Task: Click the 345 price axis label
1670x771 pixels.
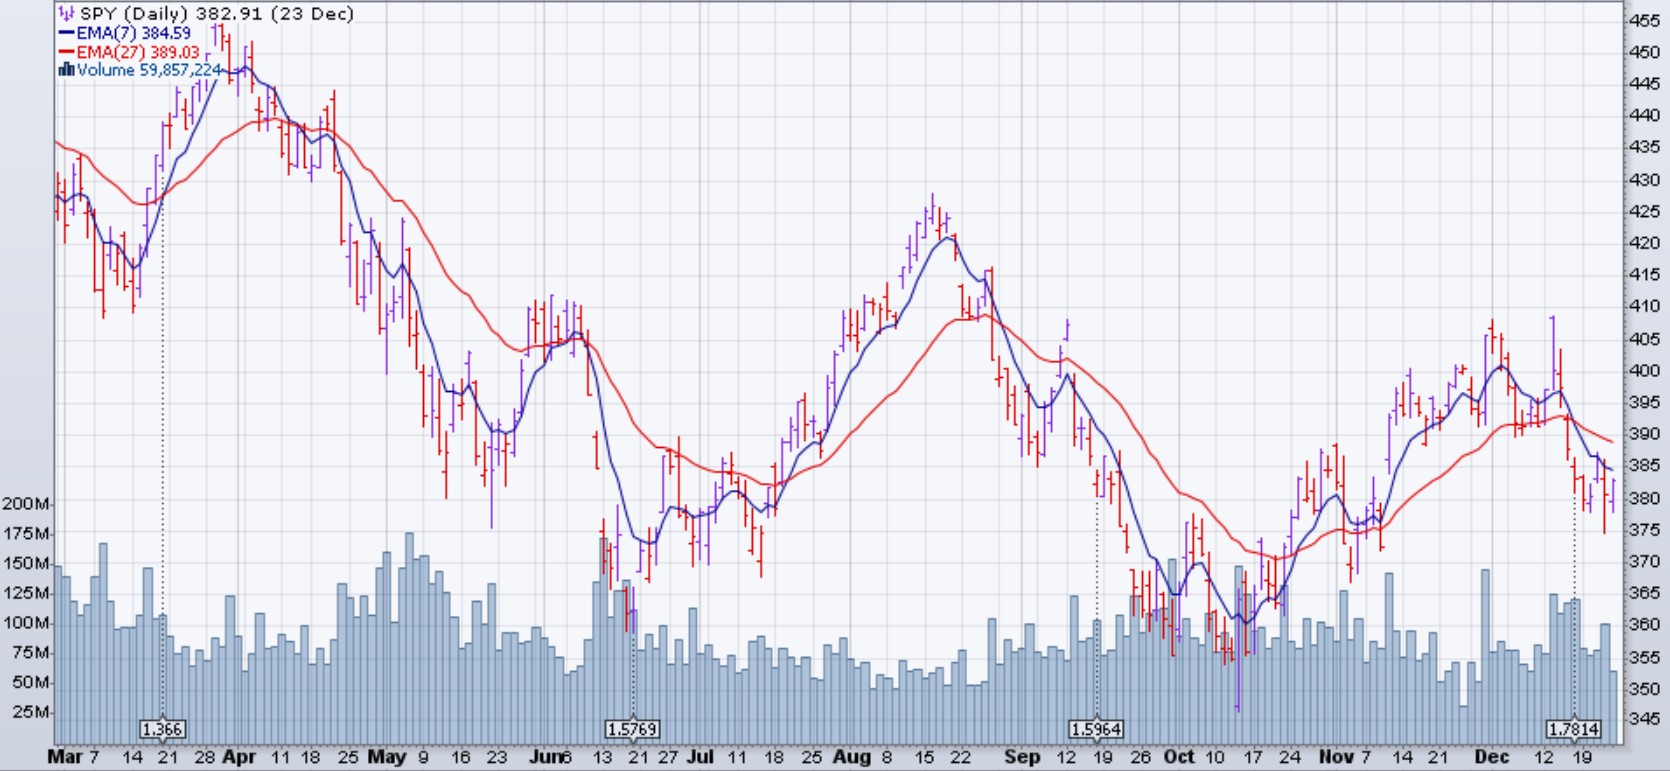Action: click(x=1645, y=719)
